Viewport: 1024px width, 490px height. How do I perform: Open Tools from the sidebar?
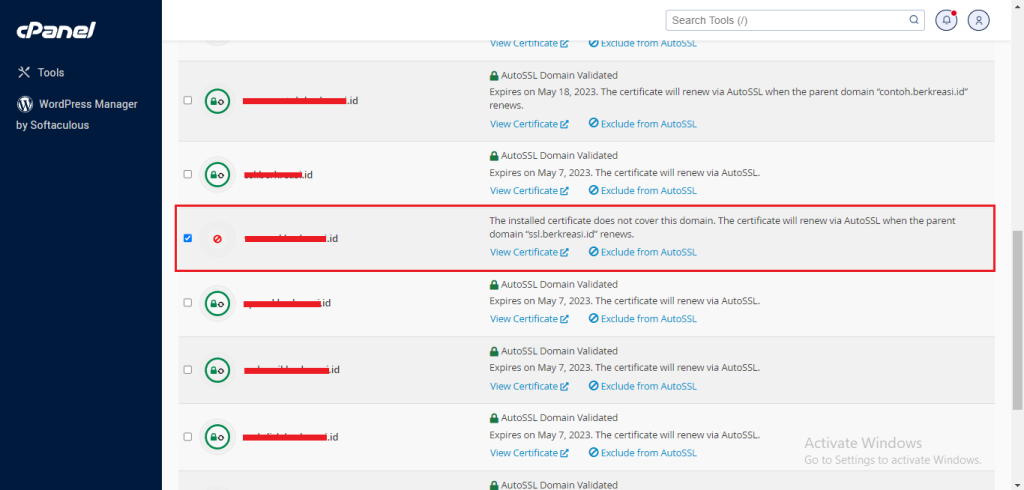click(41, 73)
